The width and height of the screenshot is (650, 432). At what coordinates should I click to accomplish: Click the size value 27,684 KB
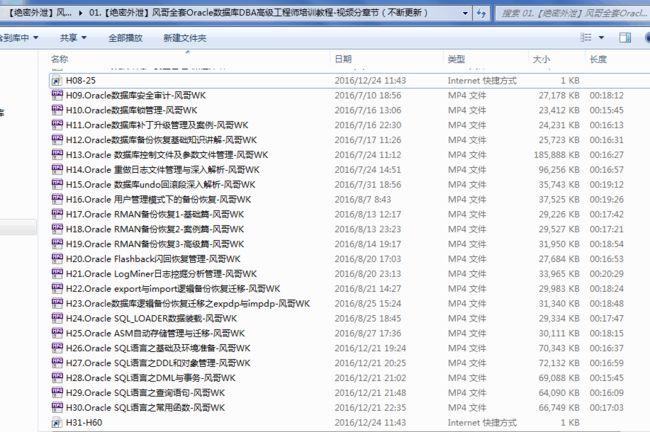coord(559,259)
